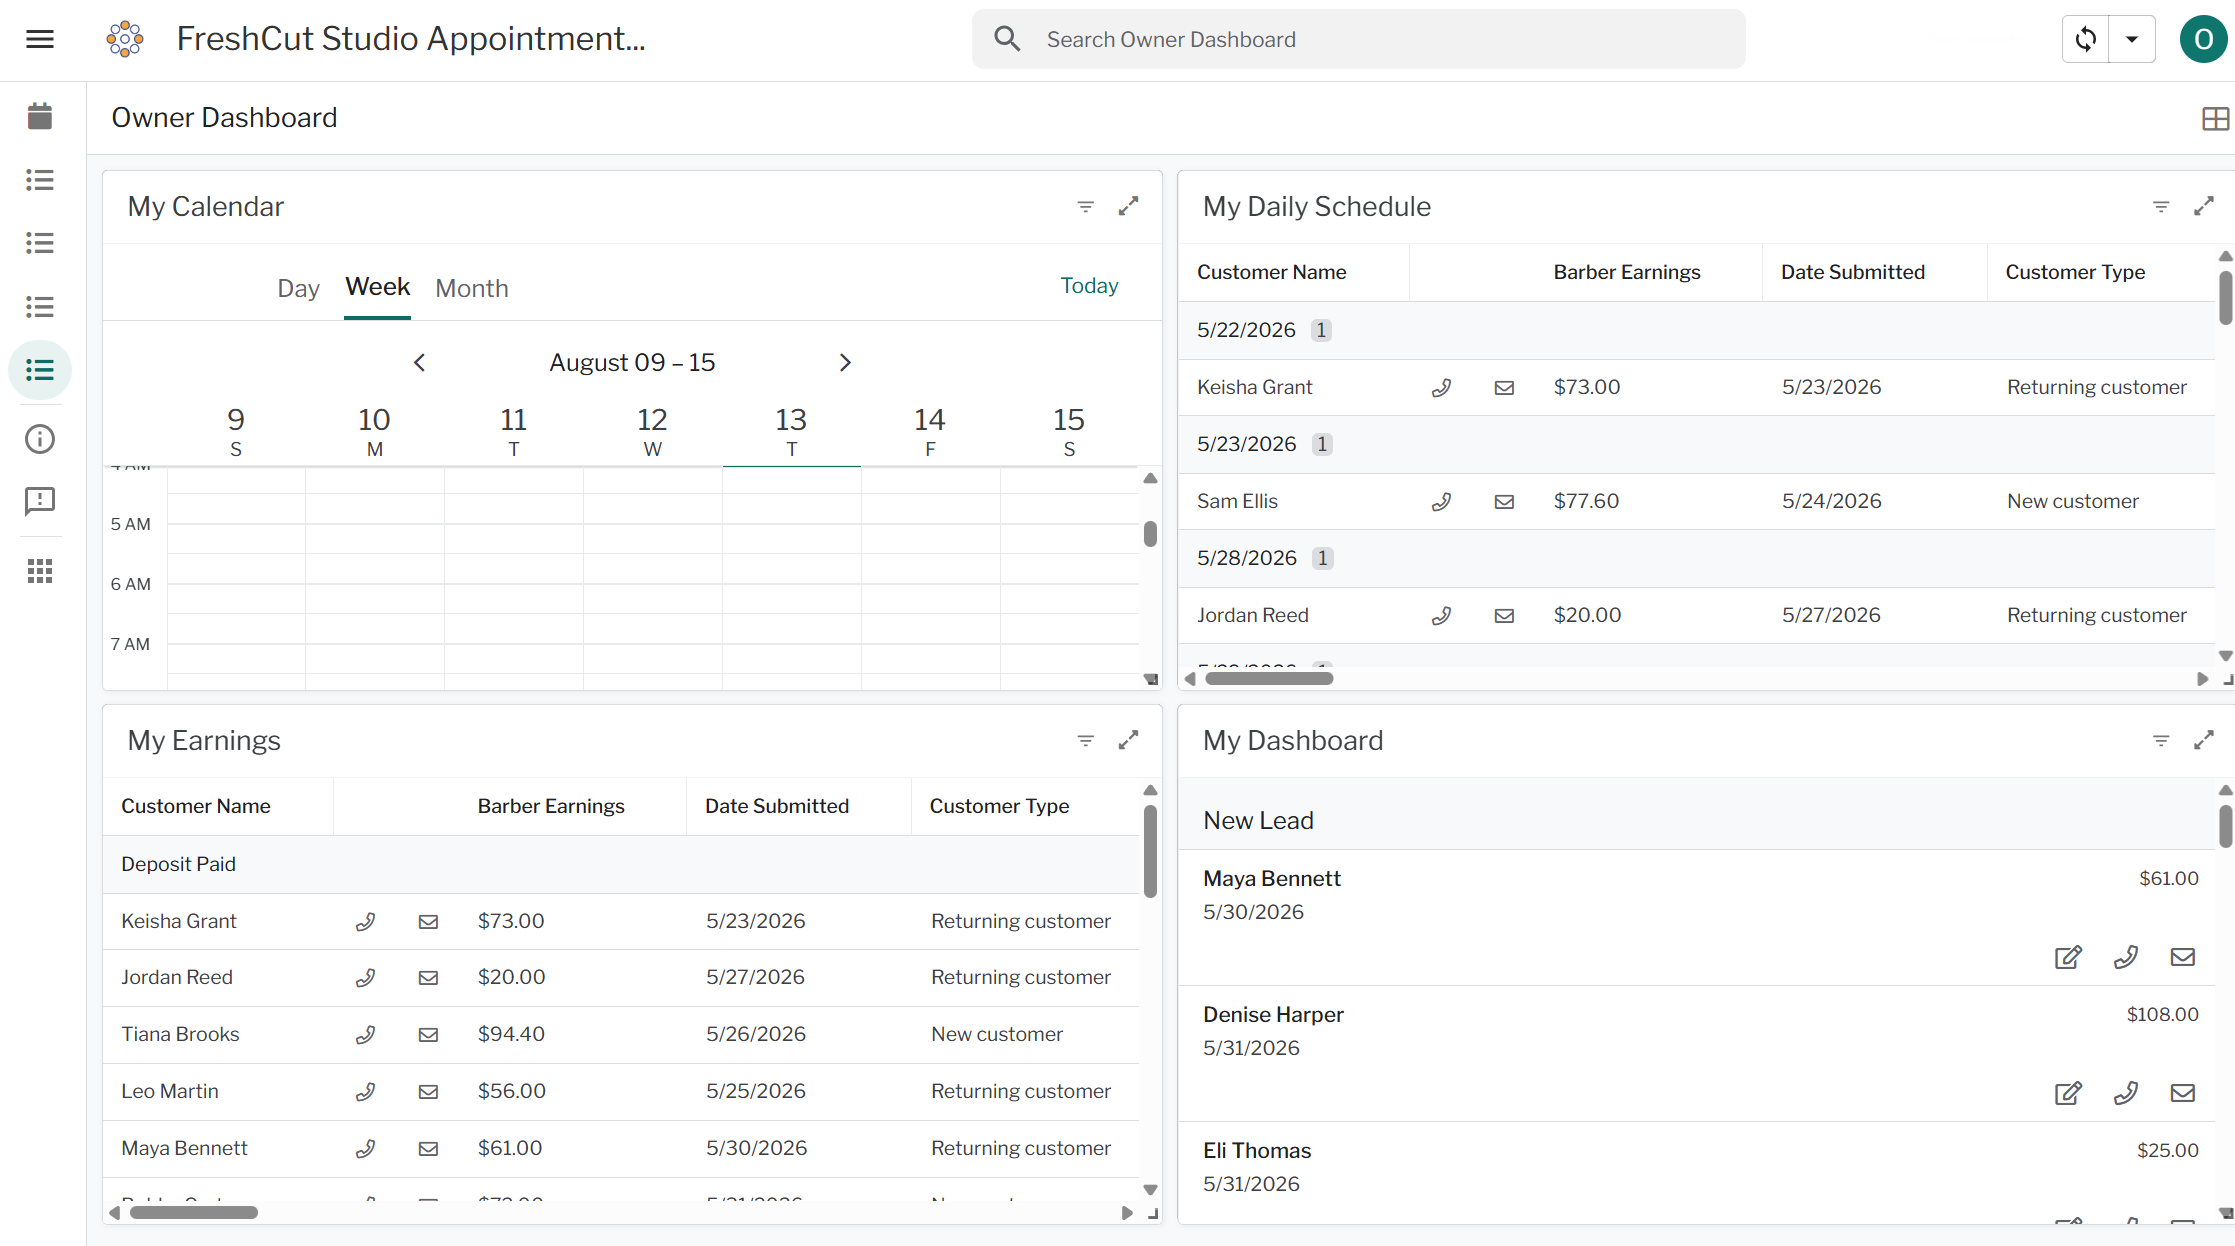2235x1246 pixels.
Task: Call Leo Martin in My Earnings
Action: (x=365, y=1092)
